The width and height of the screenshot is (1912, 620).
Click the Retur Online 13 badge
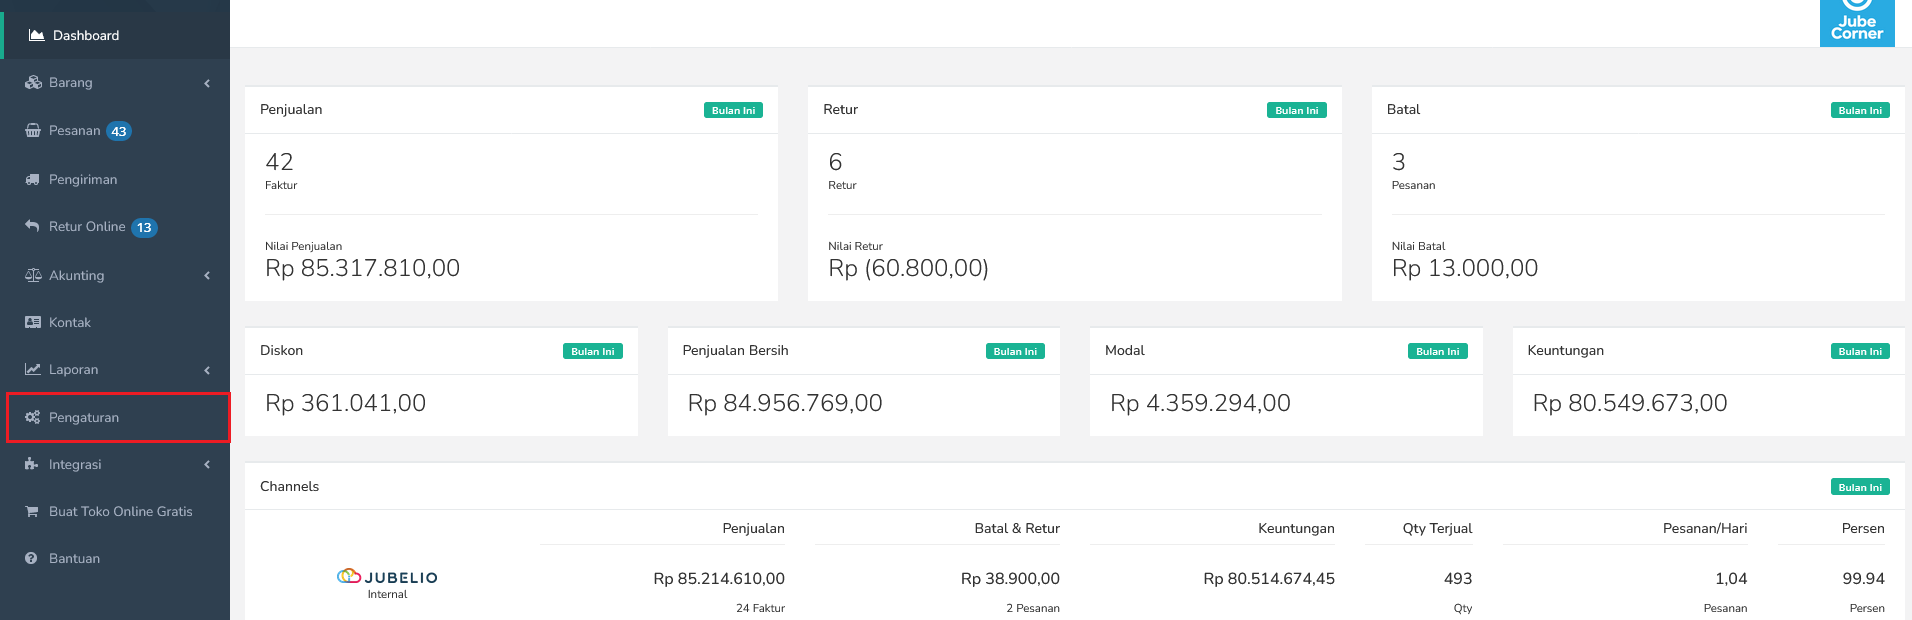(x=144, y=227)
